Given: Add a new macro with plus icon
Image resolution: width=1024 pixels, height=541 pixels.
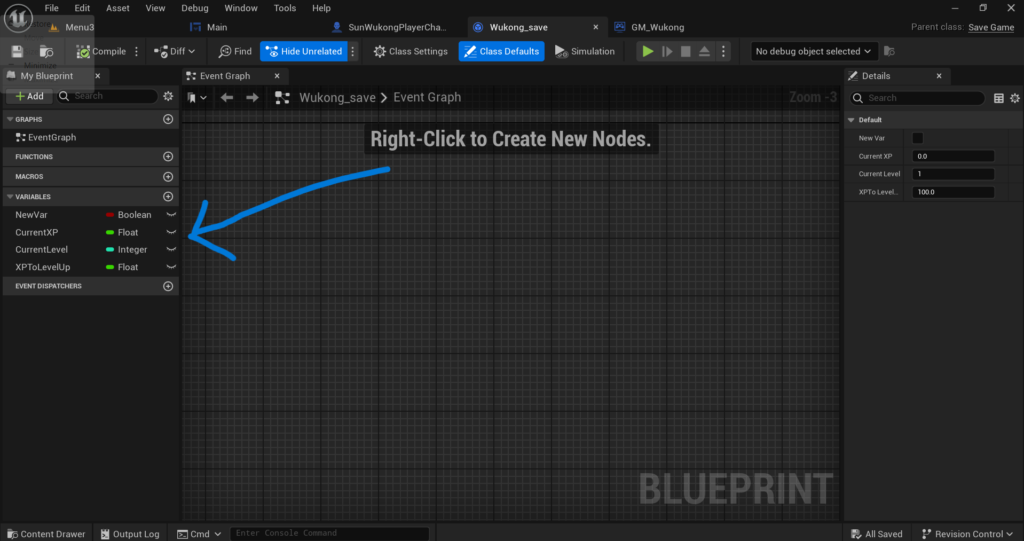Looking at the screenshot, I should (168, 176).
